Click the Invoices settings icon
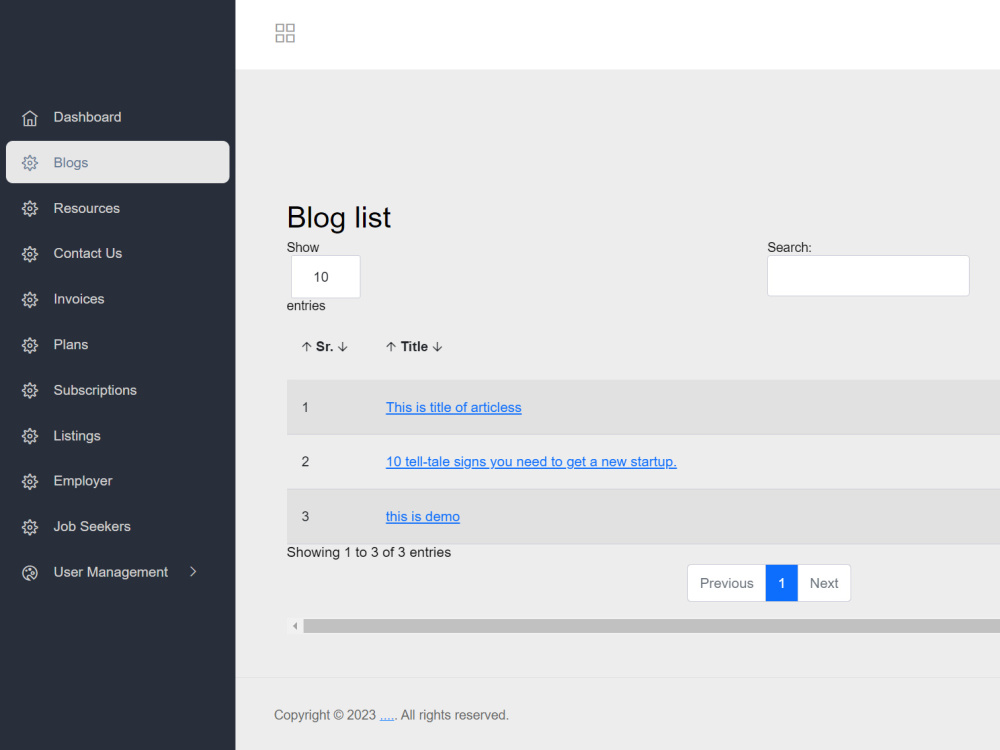 coord(30,299)
